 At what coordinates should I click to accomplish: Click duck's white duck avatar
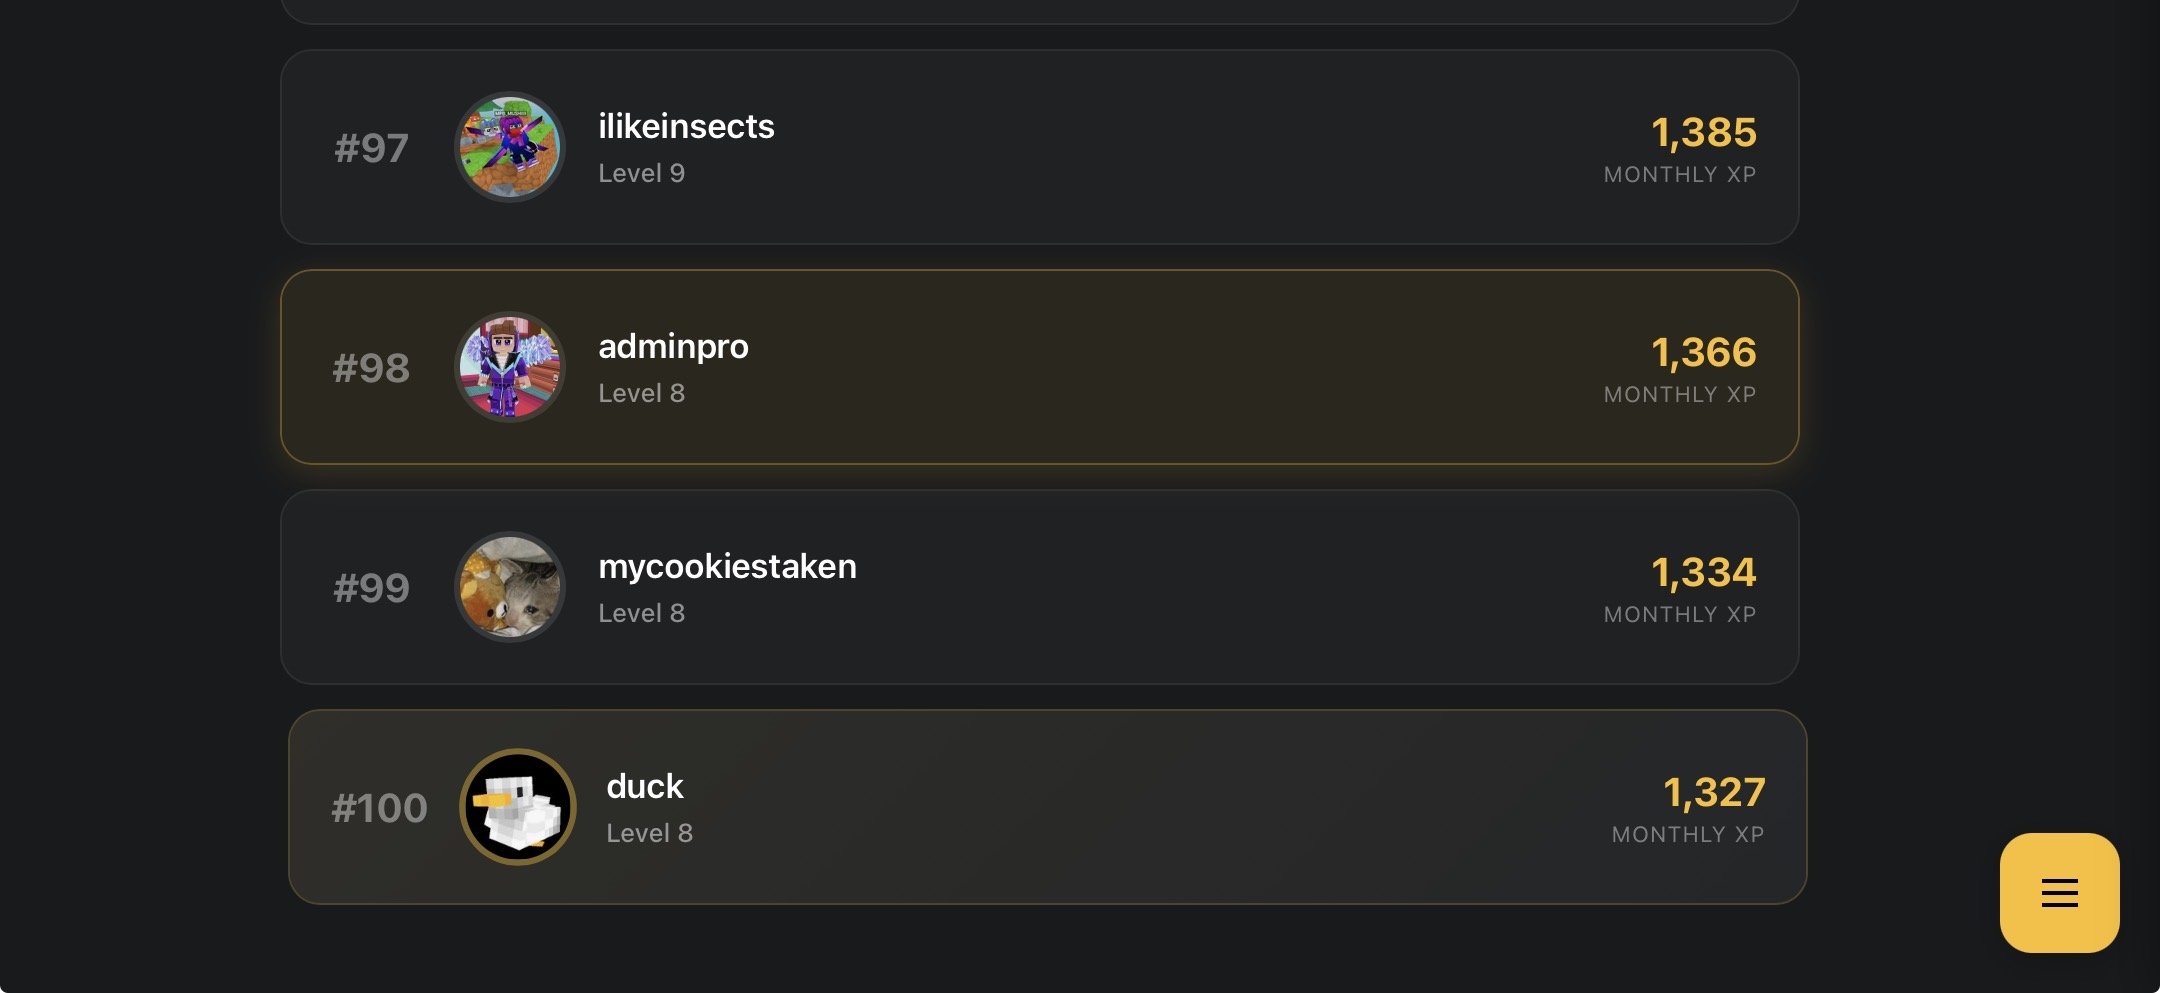pyautogui.click(x=518, y=807)
